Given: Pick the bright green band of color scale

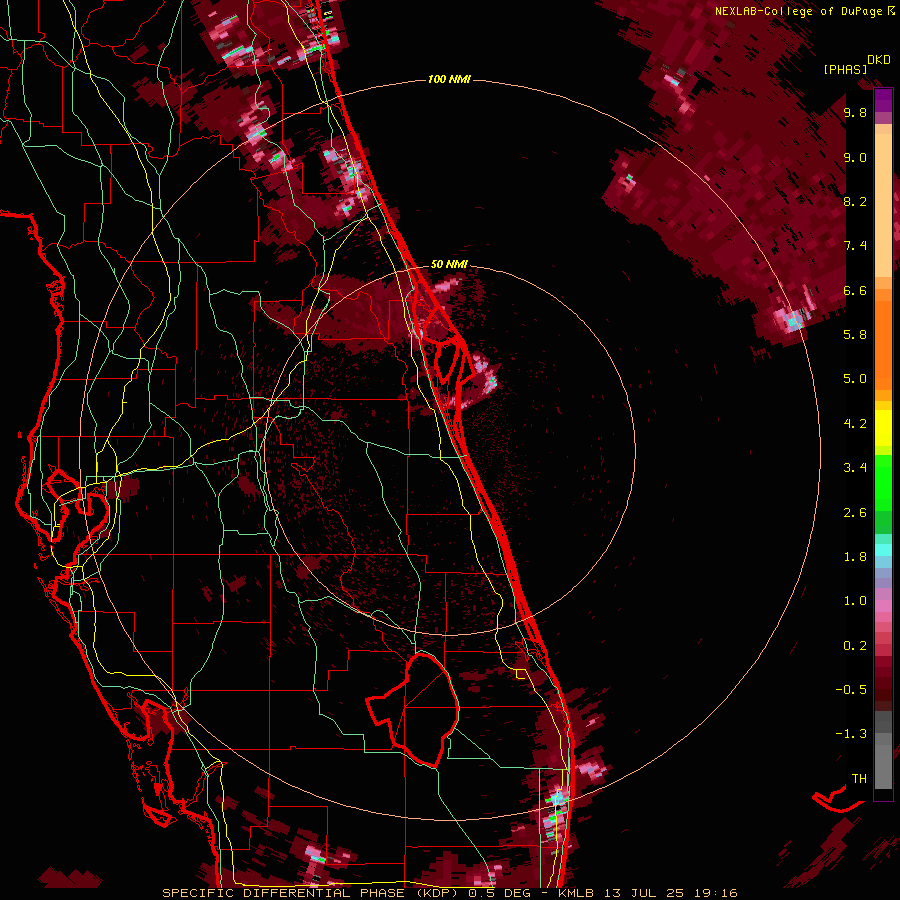Looking at the screenshot, I should coord(883,482).
